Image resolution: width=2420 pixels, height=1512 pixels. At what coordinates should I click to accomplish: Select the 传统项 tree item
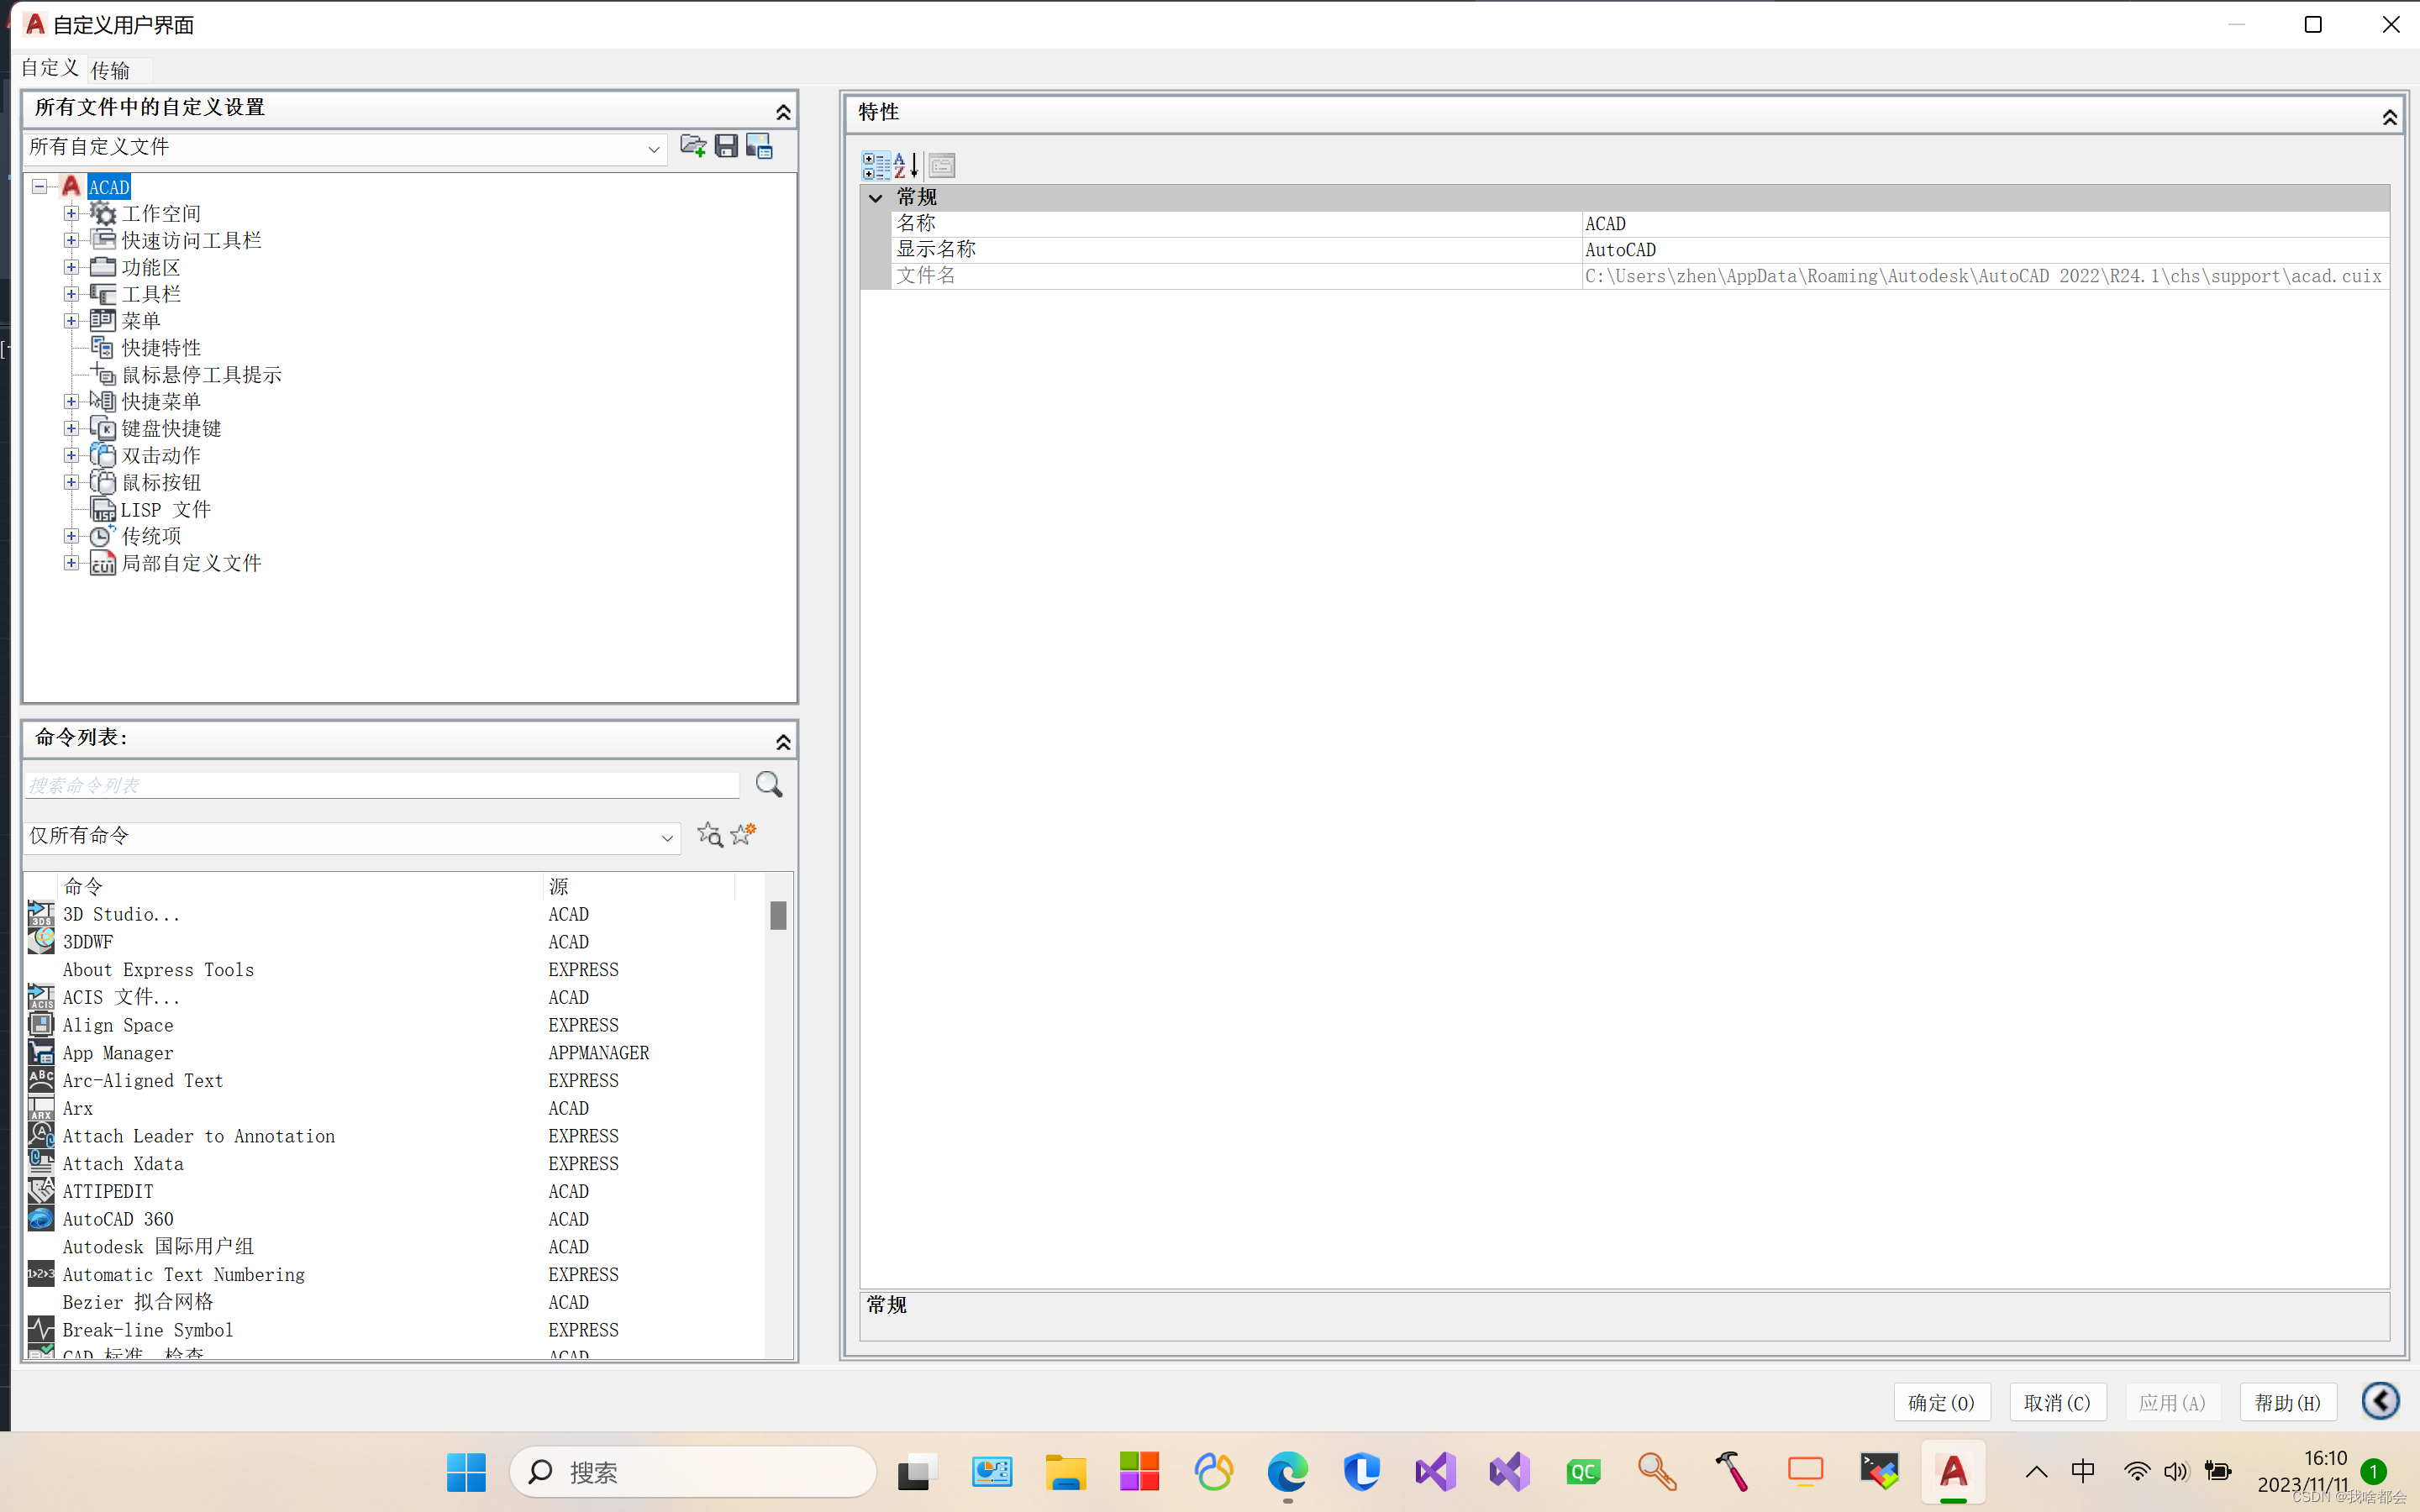click(151, 536)
